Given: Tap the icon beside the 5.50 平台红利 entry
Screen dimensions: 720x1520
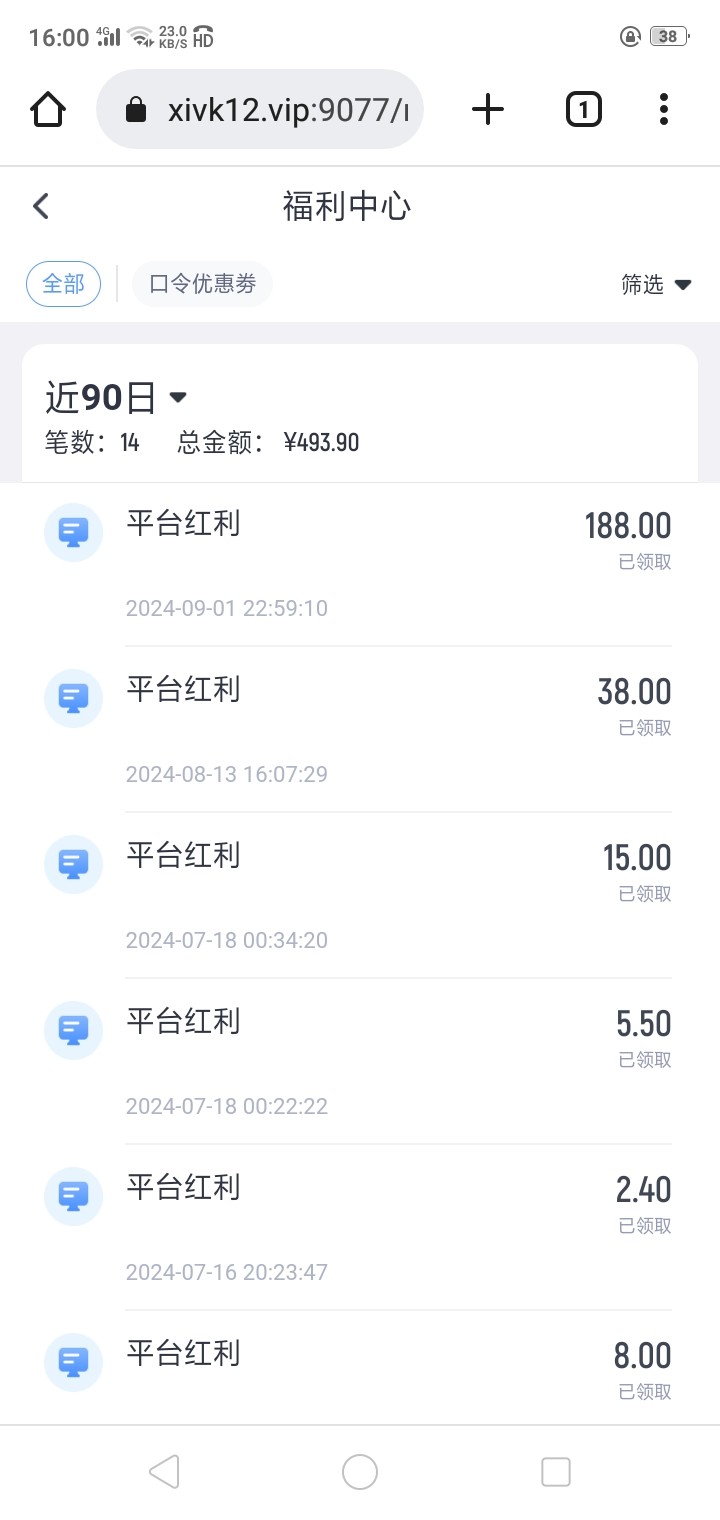Looking at the screenshot, I should 73,1030.
